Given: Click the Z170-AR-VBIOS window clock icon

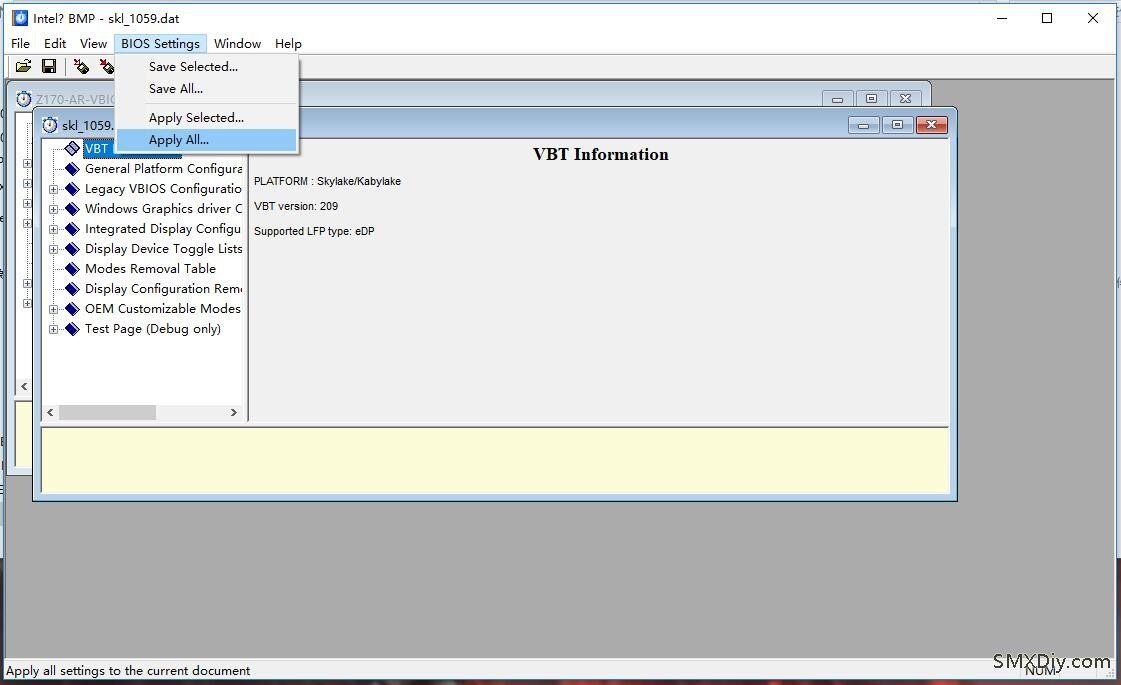Looking at the screenshot, I should [x=24, y=99].
